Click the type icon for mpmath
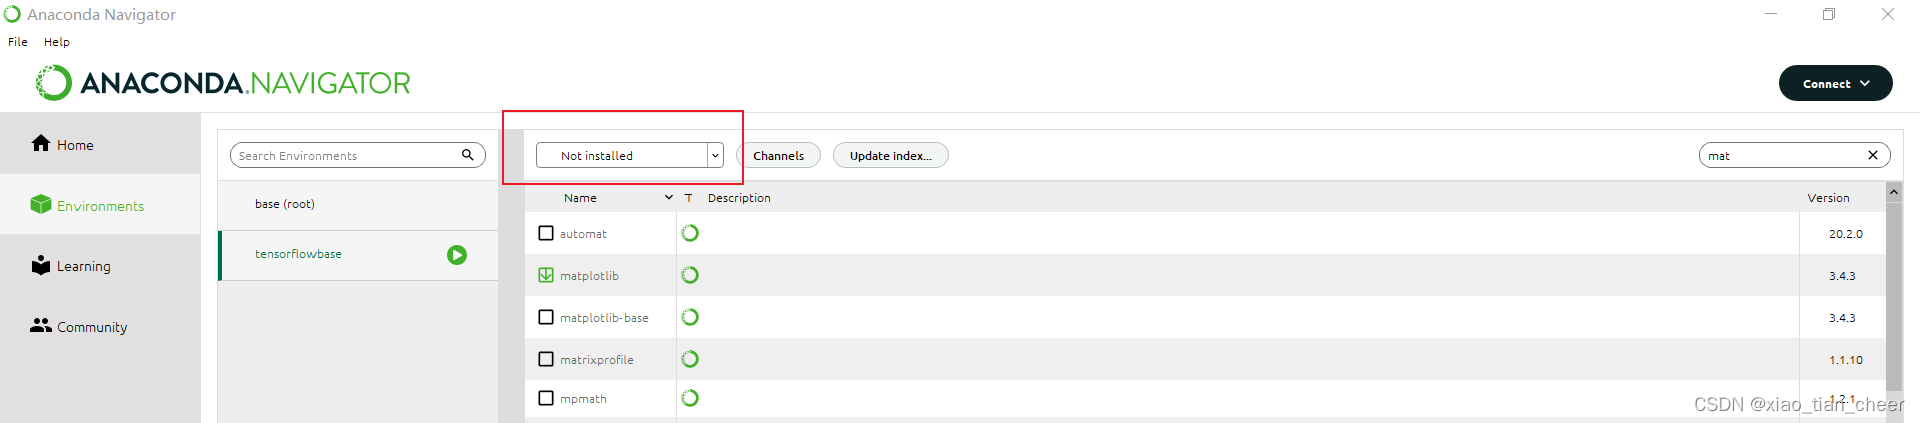 (x=690, y=398)
